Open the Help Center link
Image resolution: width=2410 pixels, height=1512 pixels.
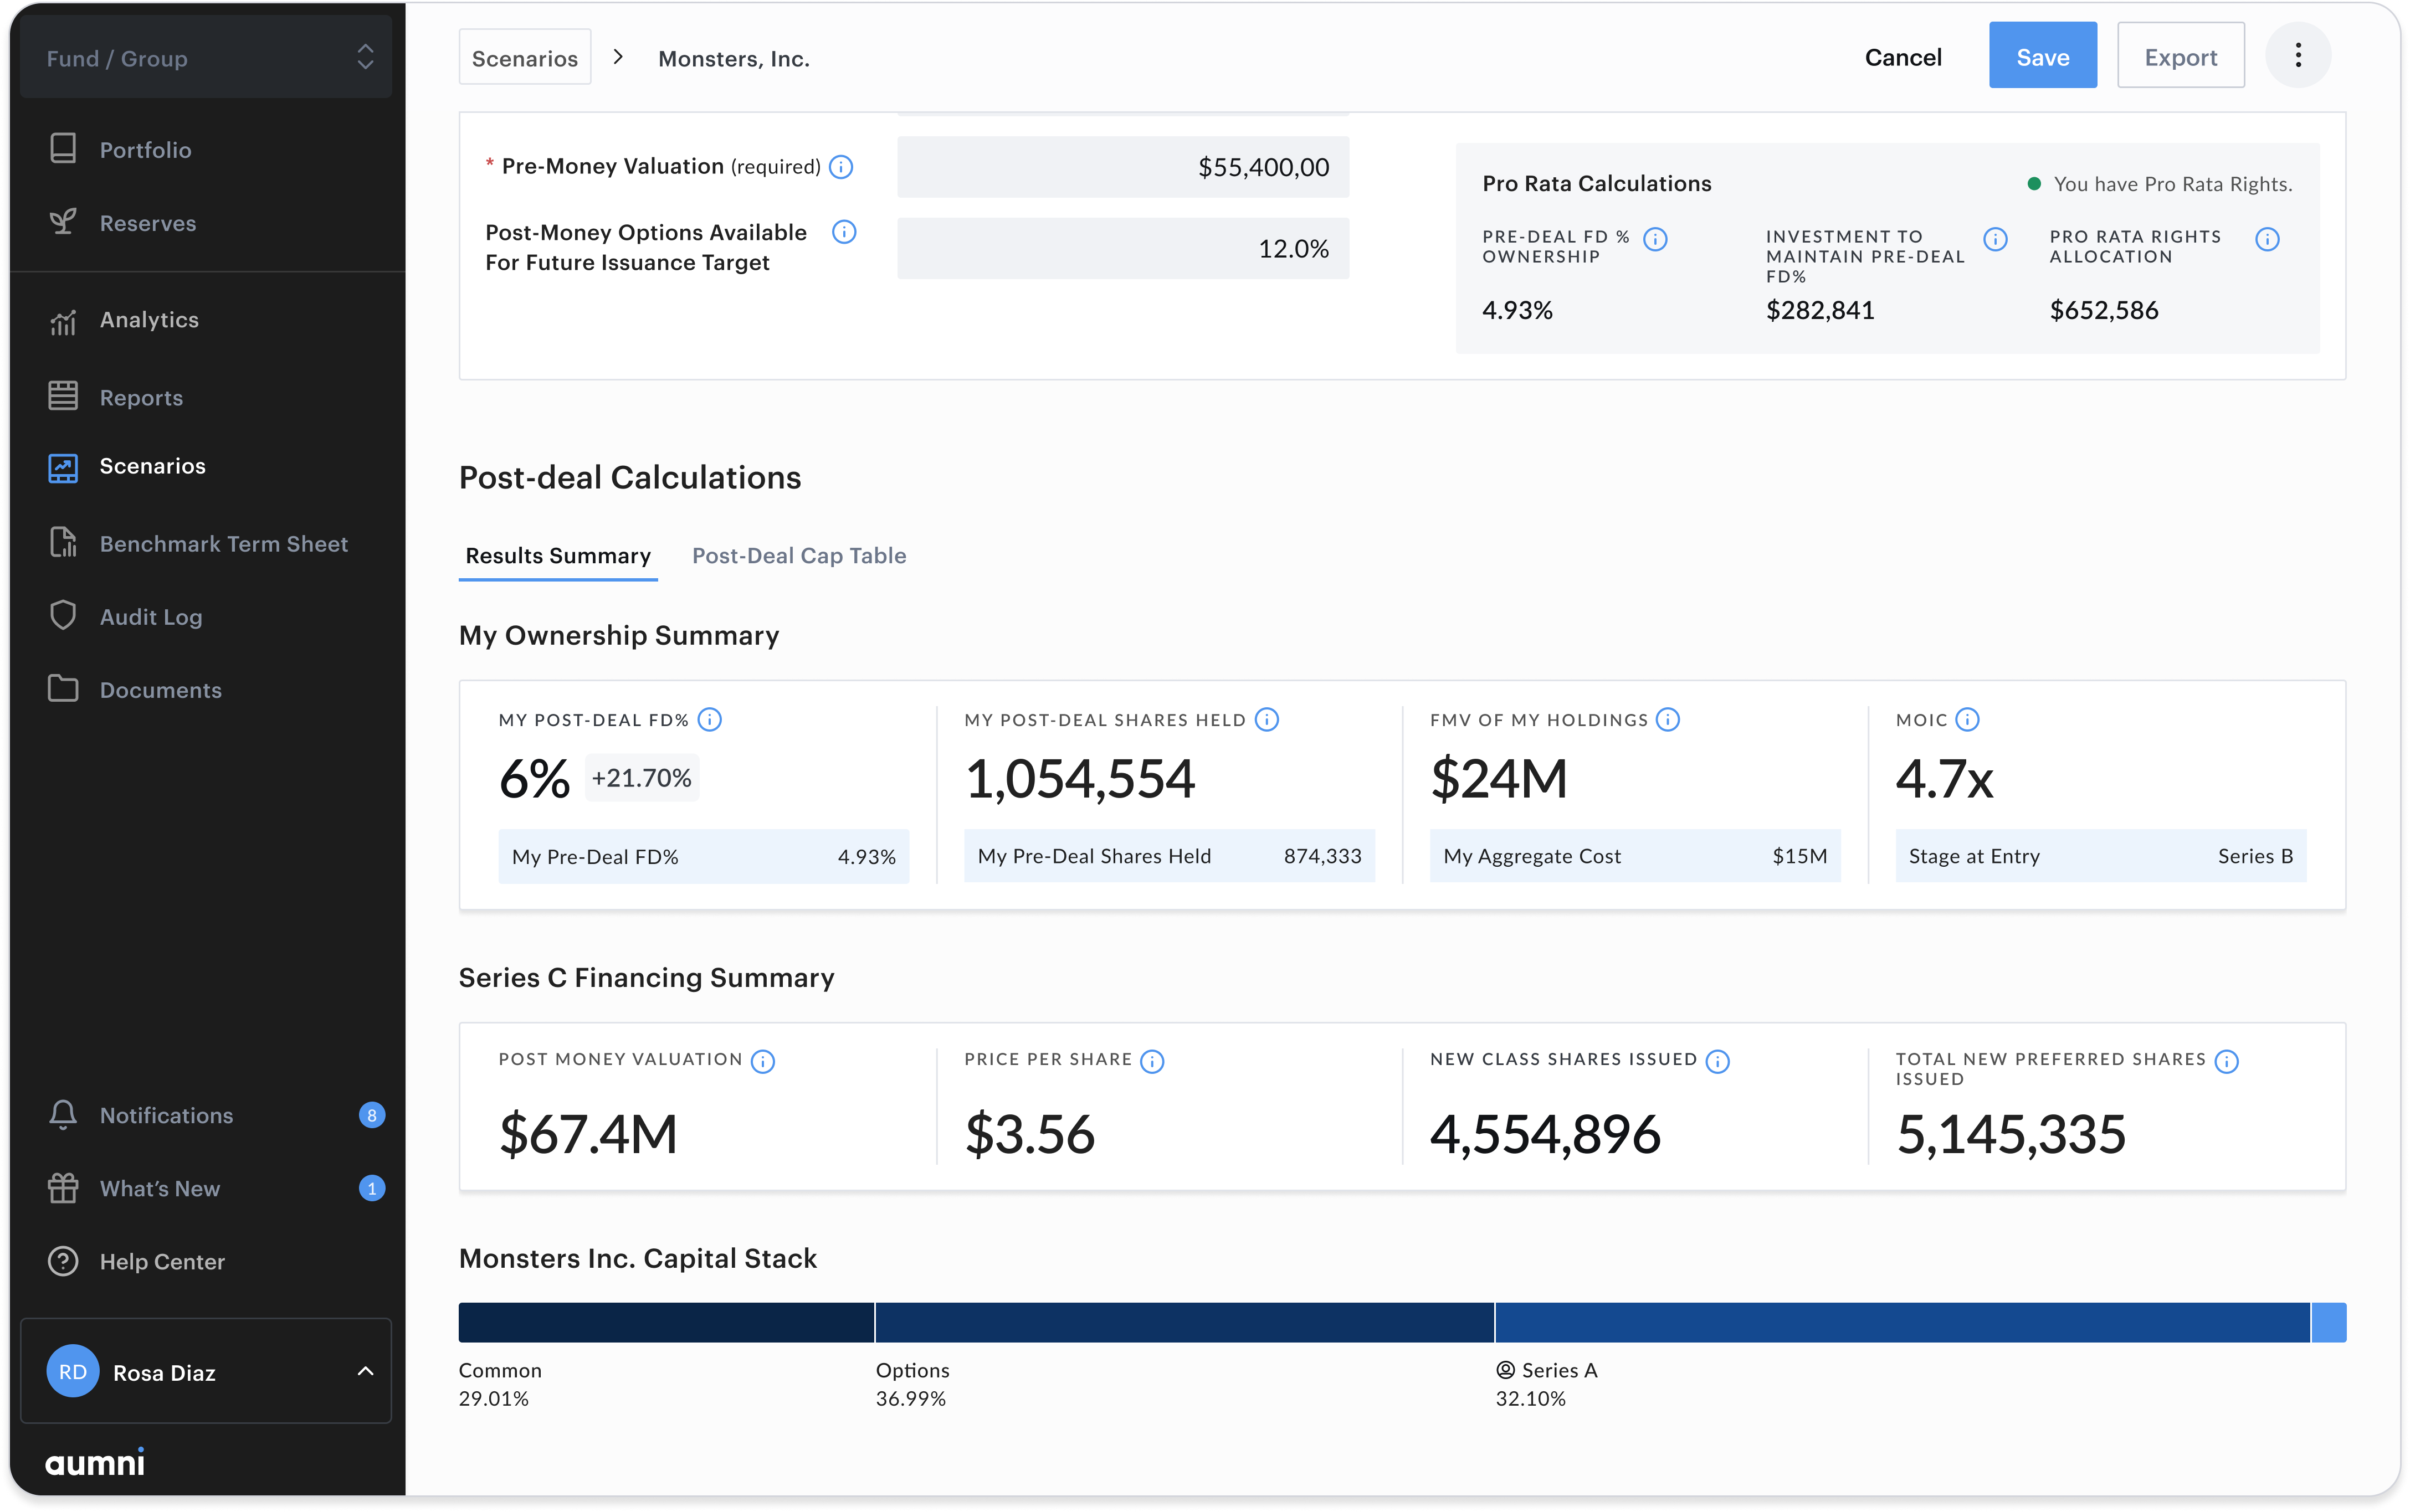162,1262
